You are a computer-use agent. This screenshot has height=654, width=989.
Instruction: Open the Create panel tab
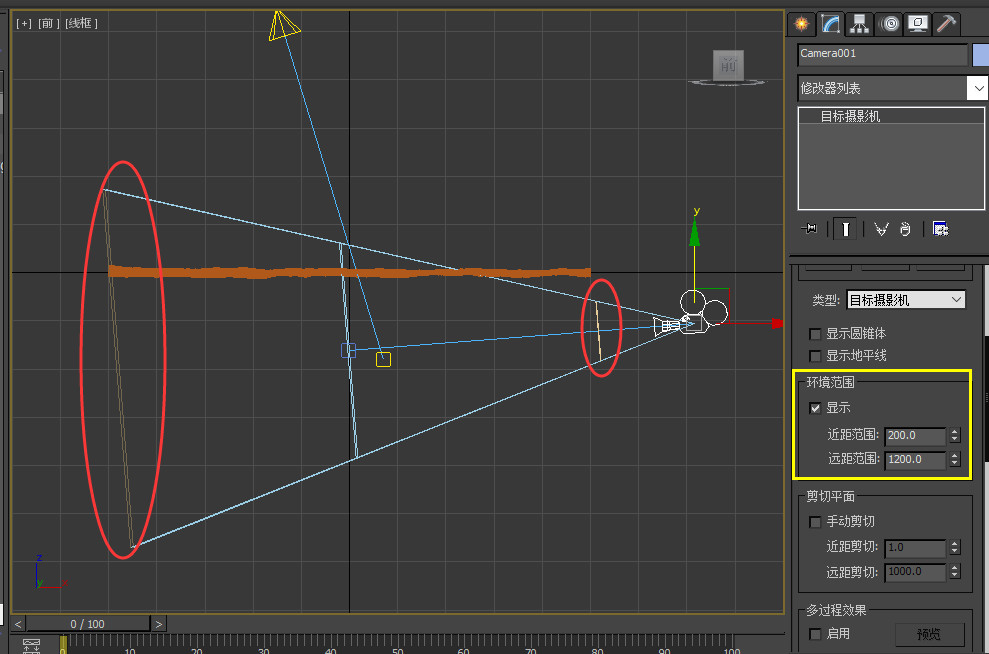pyautogui.click(x=800, y=24)
